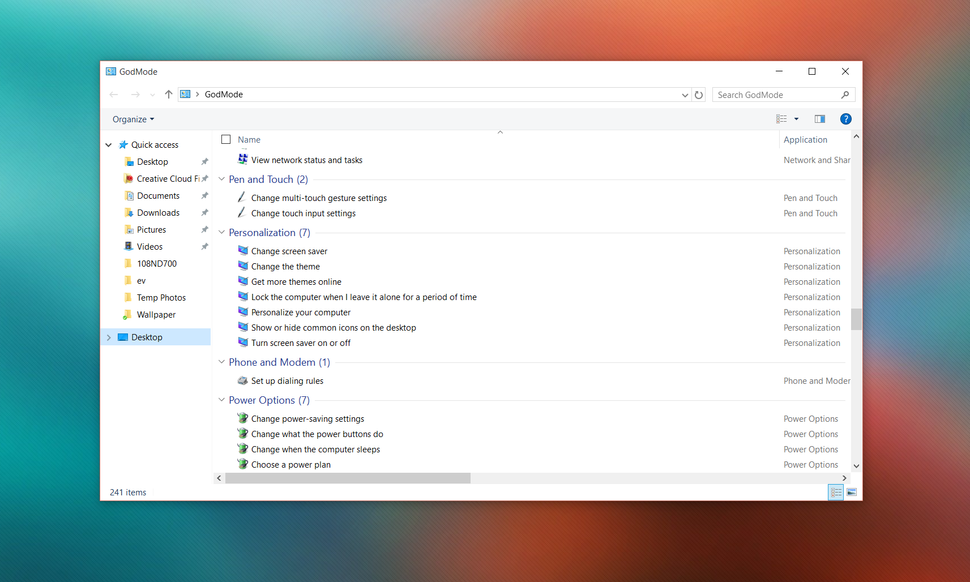Click the change-view list icon on the toolbar
Screen dimensions: 970x582
click(x=783, y=118)
